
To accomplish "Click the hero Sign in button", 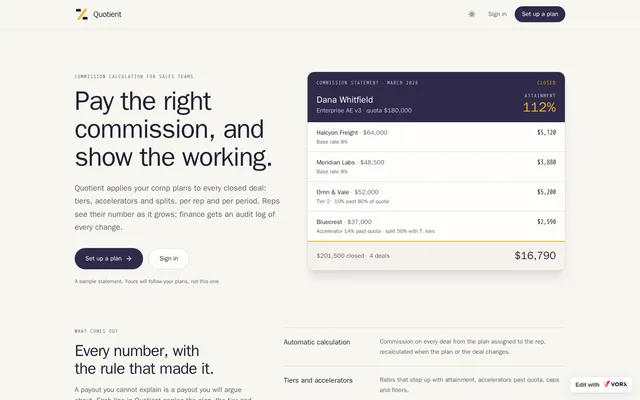I will pyautogui.click(x=169, y=258).
